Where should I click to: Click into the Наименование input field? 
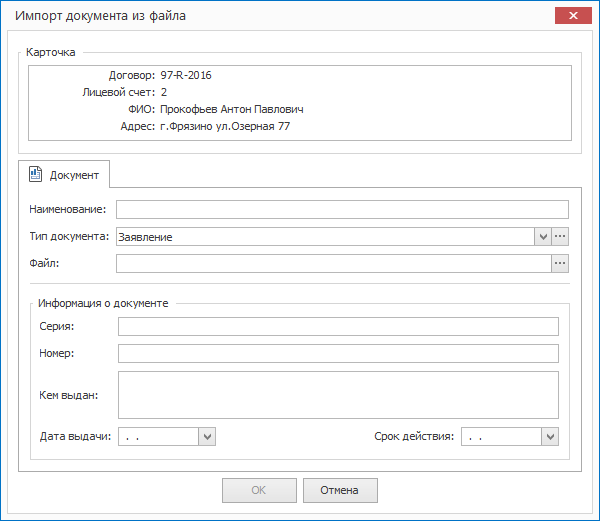[x=342, y=210]
